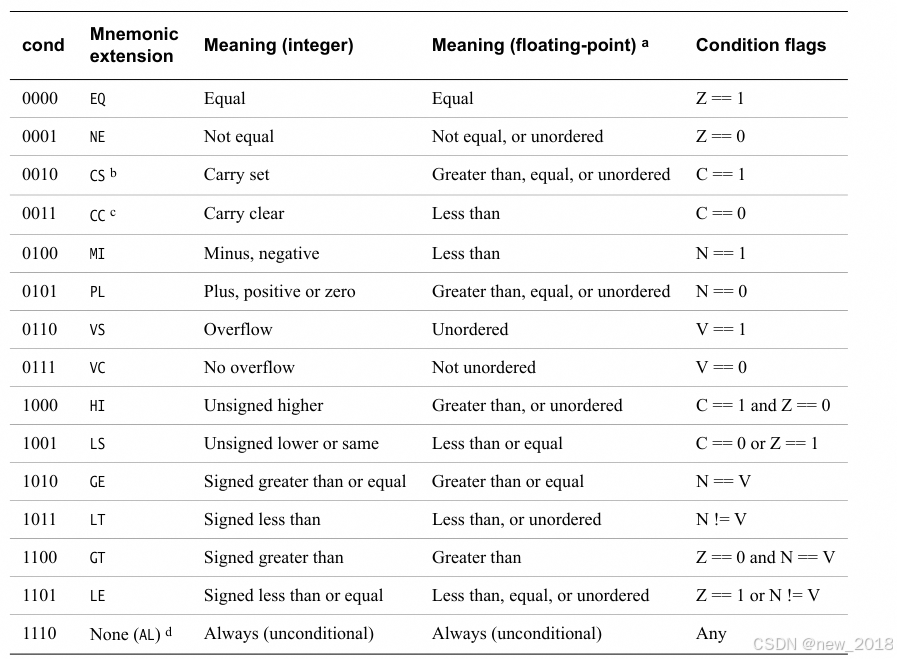Click the 'Condition flags' column header
The width and height of the screenshot is (897, 659).
coord(760,45)
